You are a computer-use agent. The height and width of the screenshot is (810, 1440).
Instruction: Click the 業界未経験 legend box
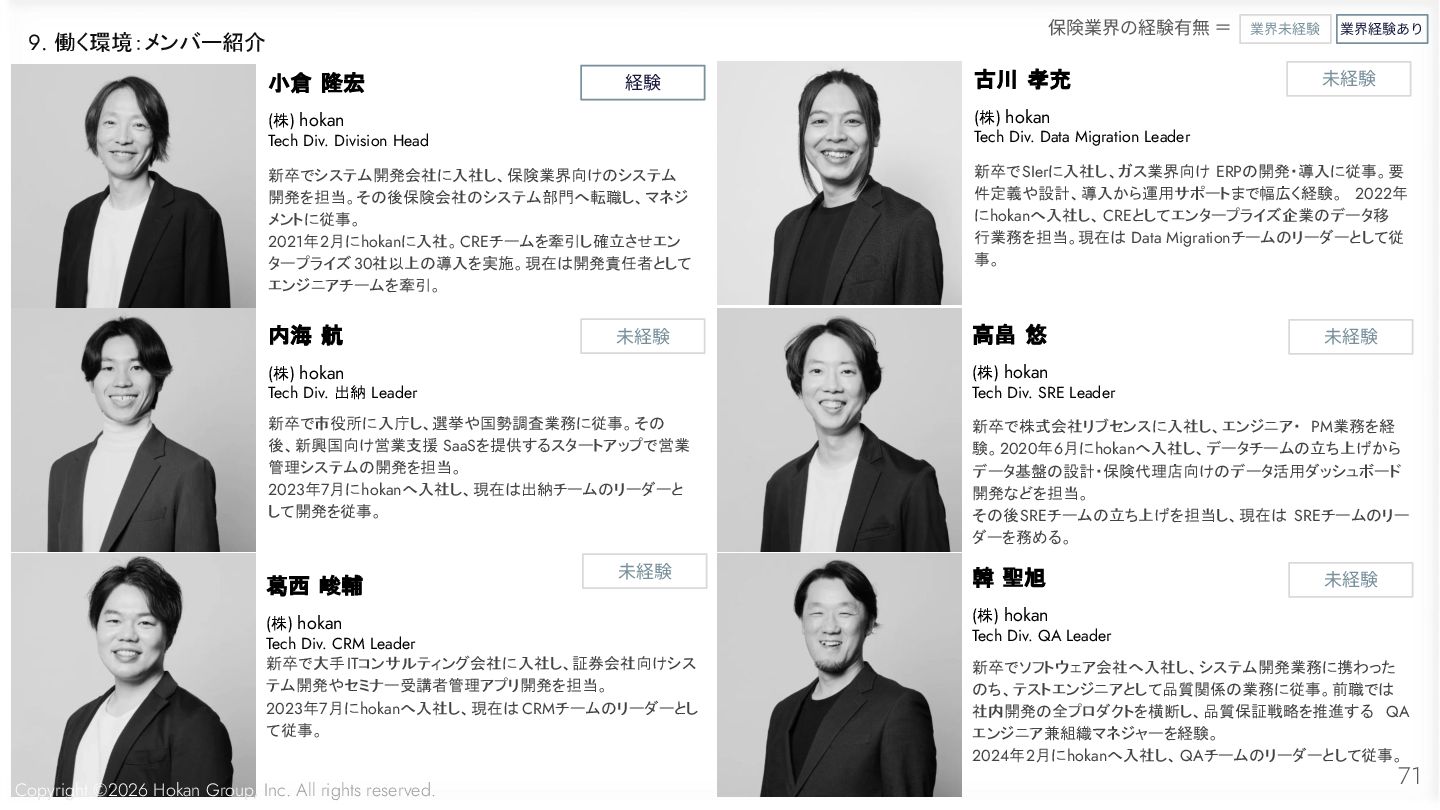click(x=1285, y=29)
